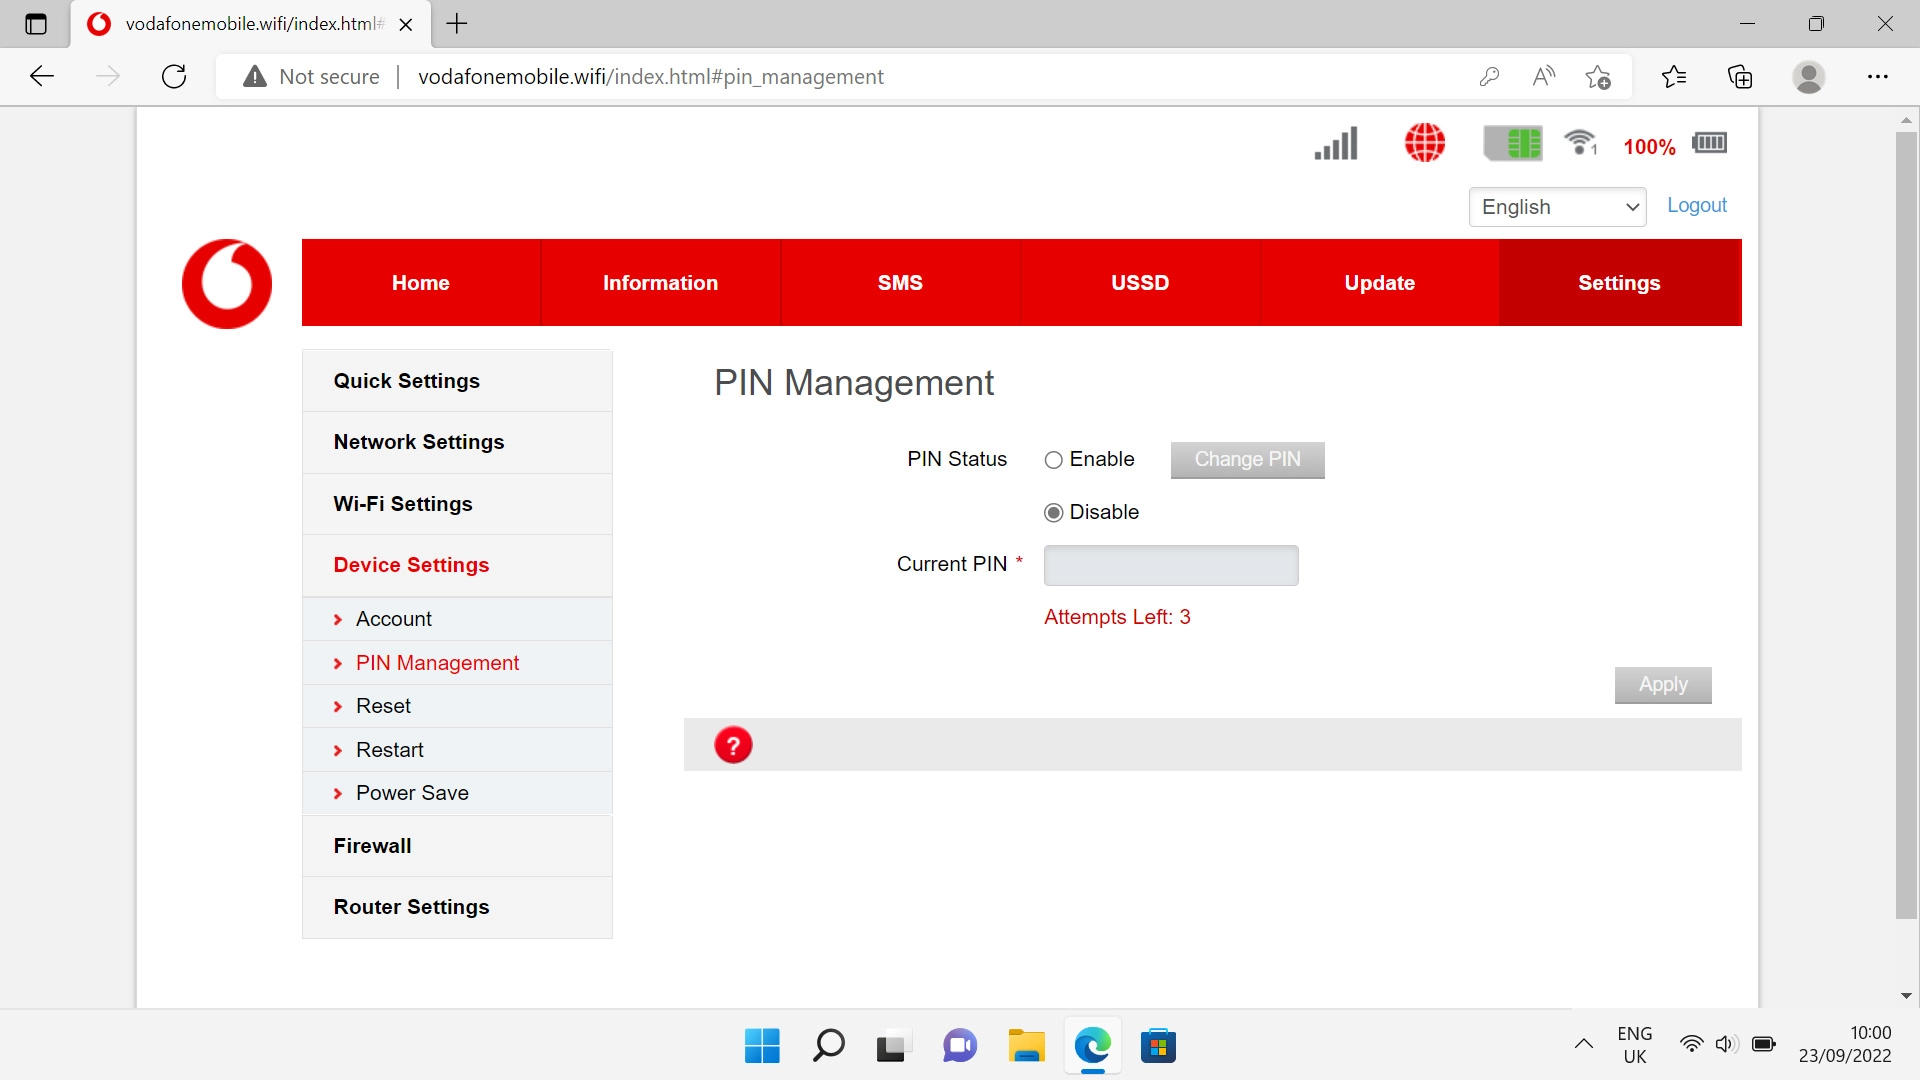The width and height of the screenshot is (1920, 1080).
Task: Open the Information tab
Action: (660, 283)
